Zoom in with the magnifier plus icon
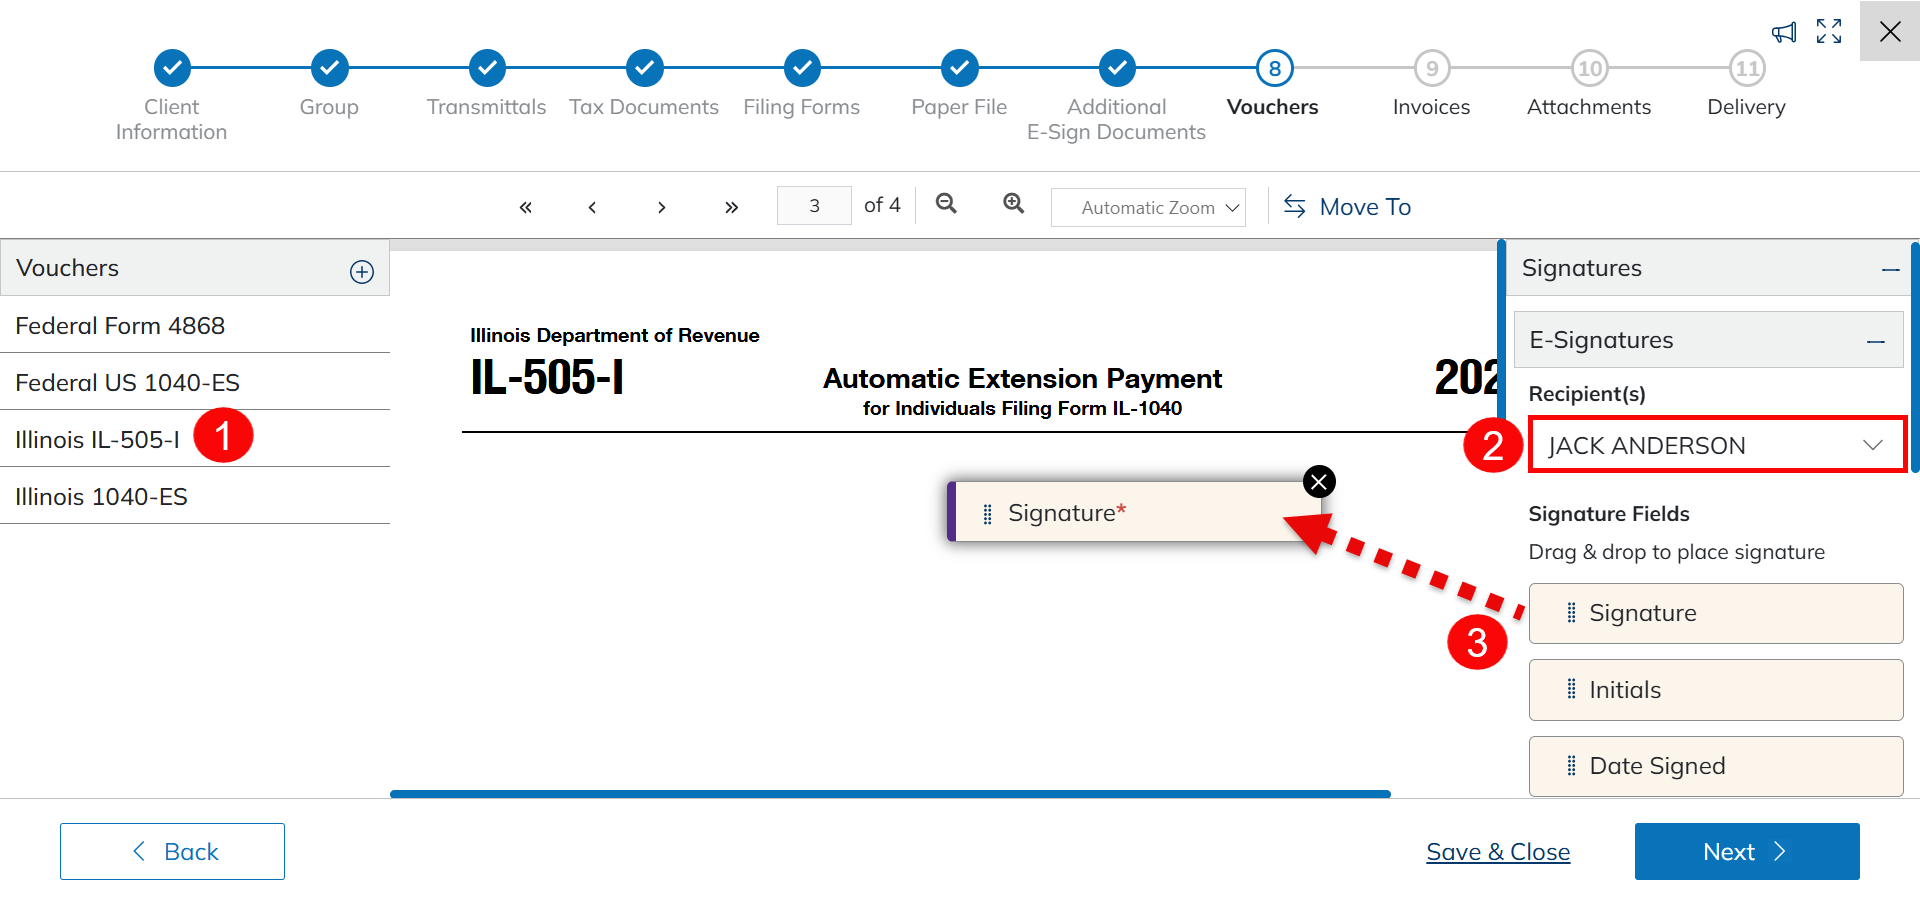This screenshot has width=1920, height=902. click(1014, 204)
